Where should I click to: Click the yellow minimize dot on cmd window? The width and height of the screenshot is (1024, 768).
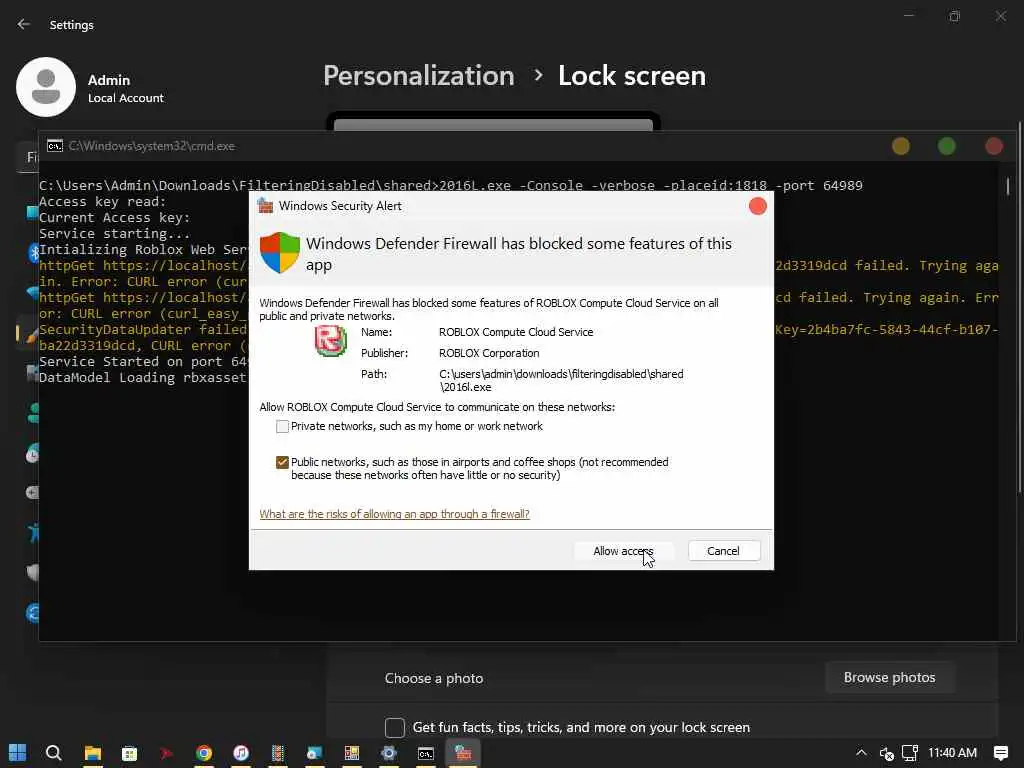tap(901, 146)
